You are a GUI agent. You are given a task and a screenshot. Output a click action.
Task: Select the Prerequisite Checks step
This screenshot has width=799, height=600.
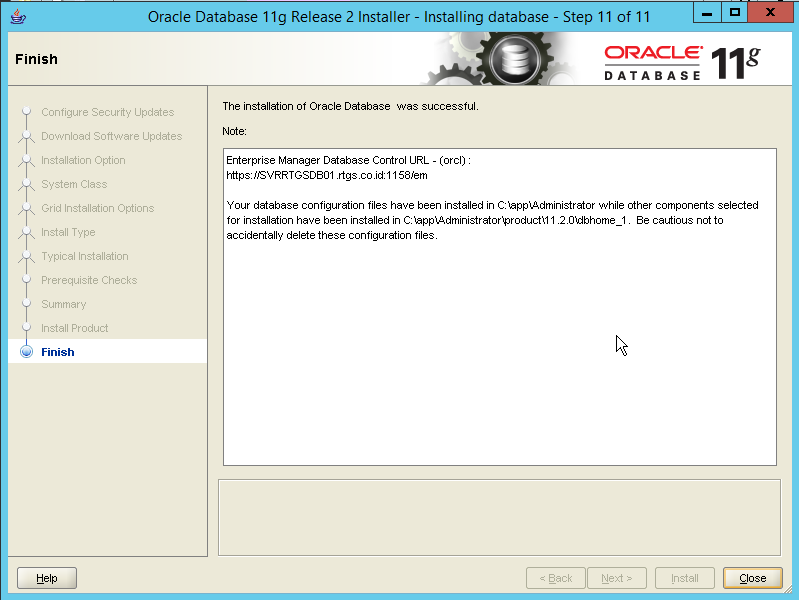89,280
